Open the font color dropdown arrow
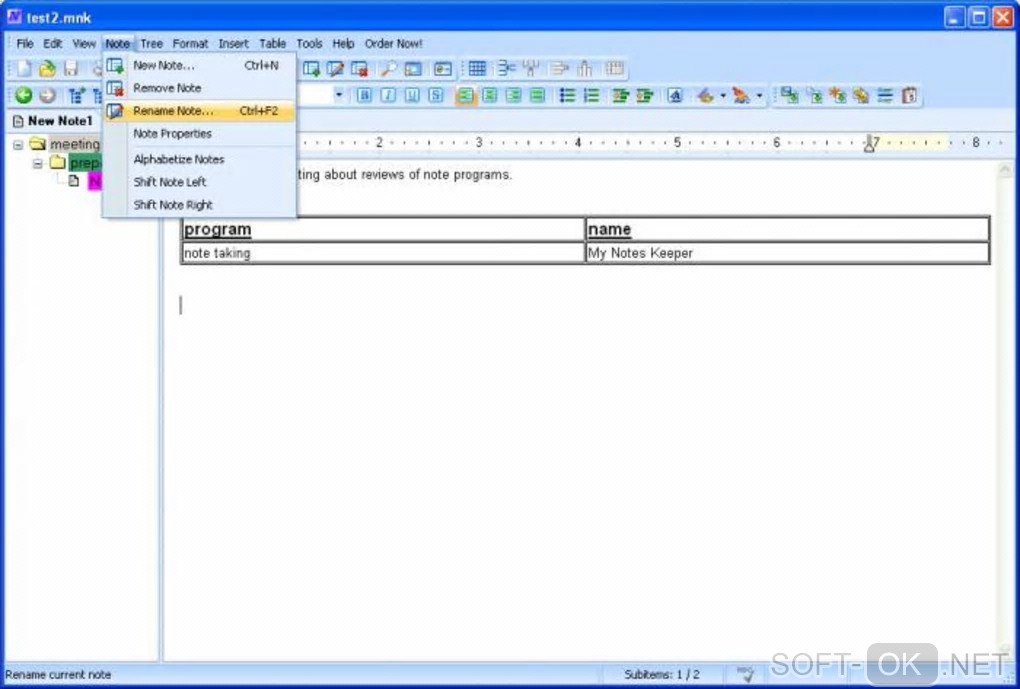 click(x=759, y=96)
